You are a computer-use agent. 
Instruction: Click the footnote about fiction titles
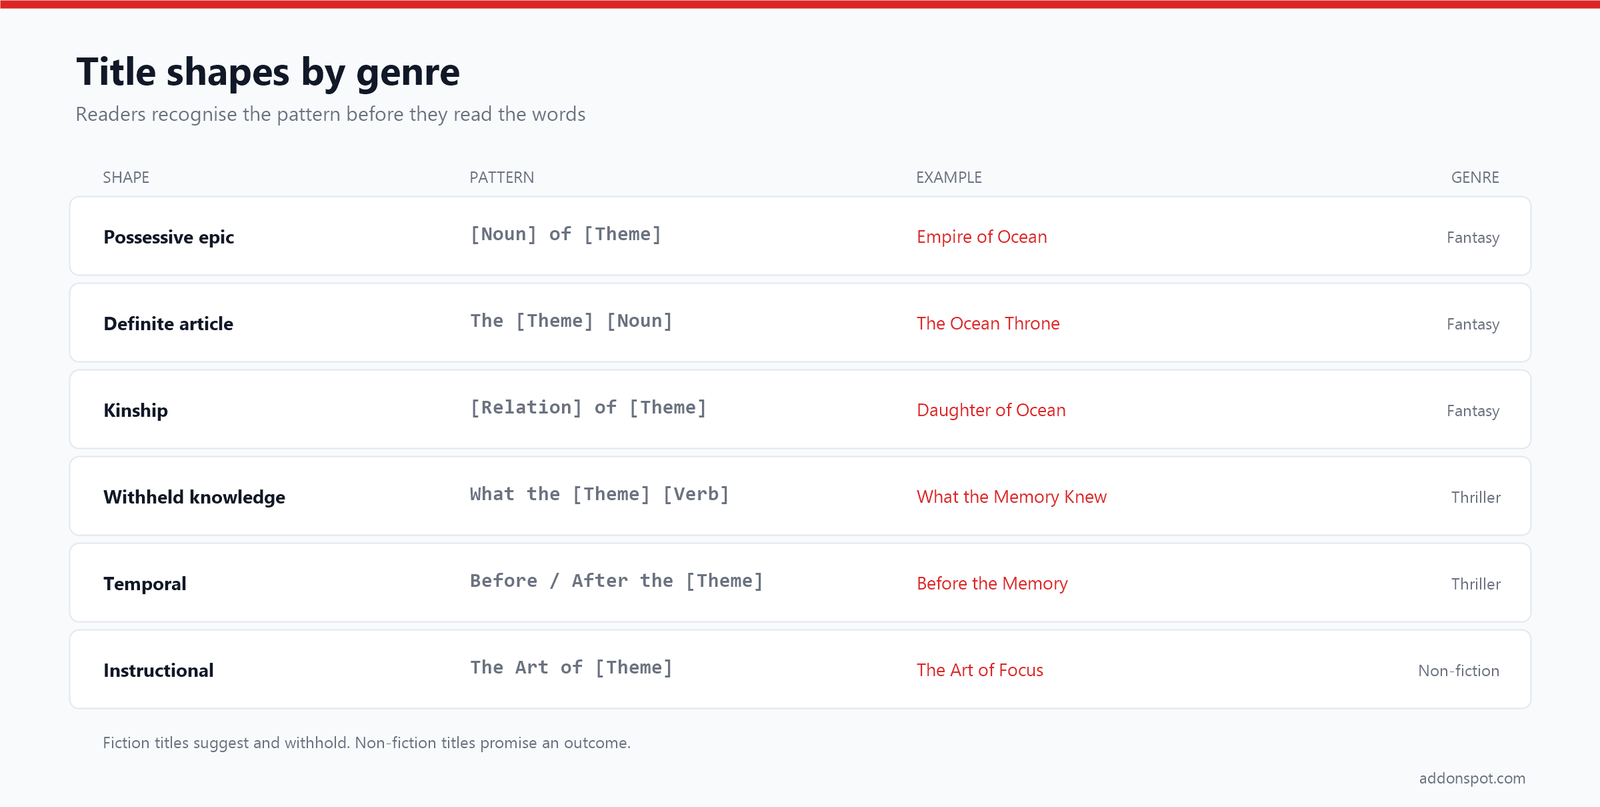tap(367, 743)
